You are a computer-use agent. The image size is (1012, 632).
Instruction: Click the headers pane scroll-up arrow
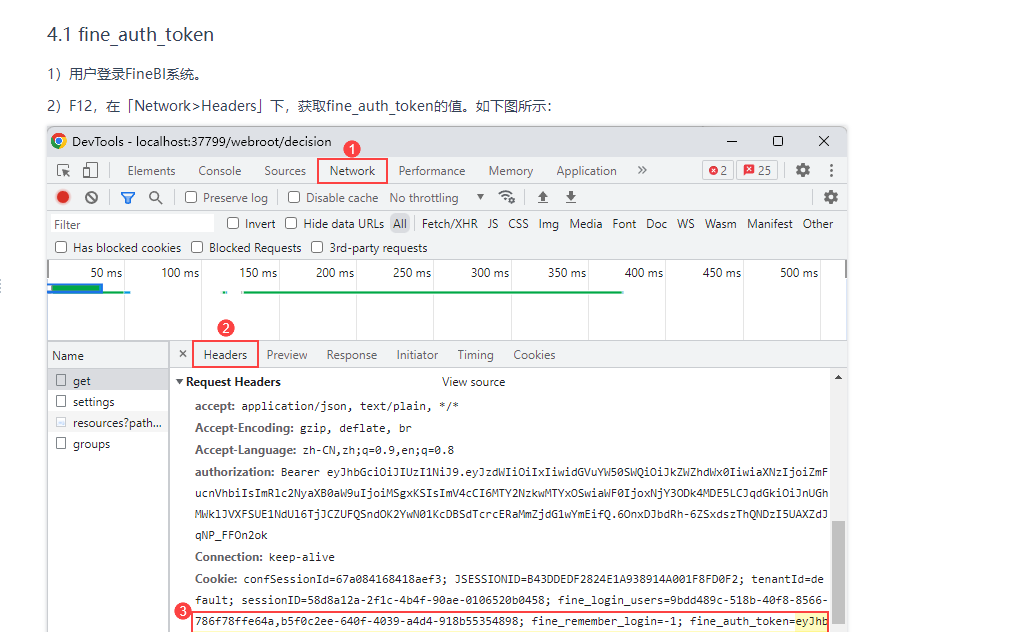[838, 377]
